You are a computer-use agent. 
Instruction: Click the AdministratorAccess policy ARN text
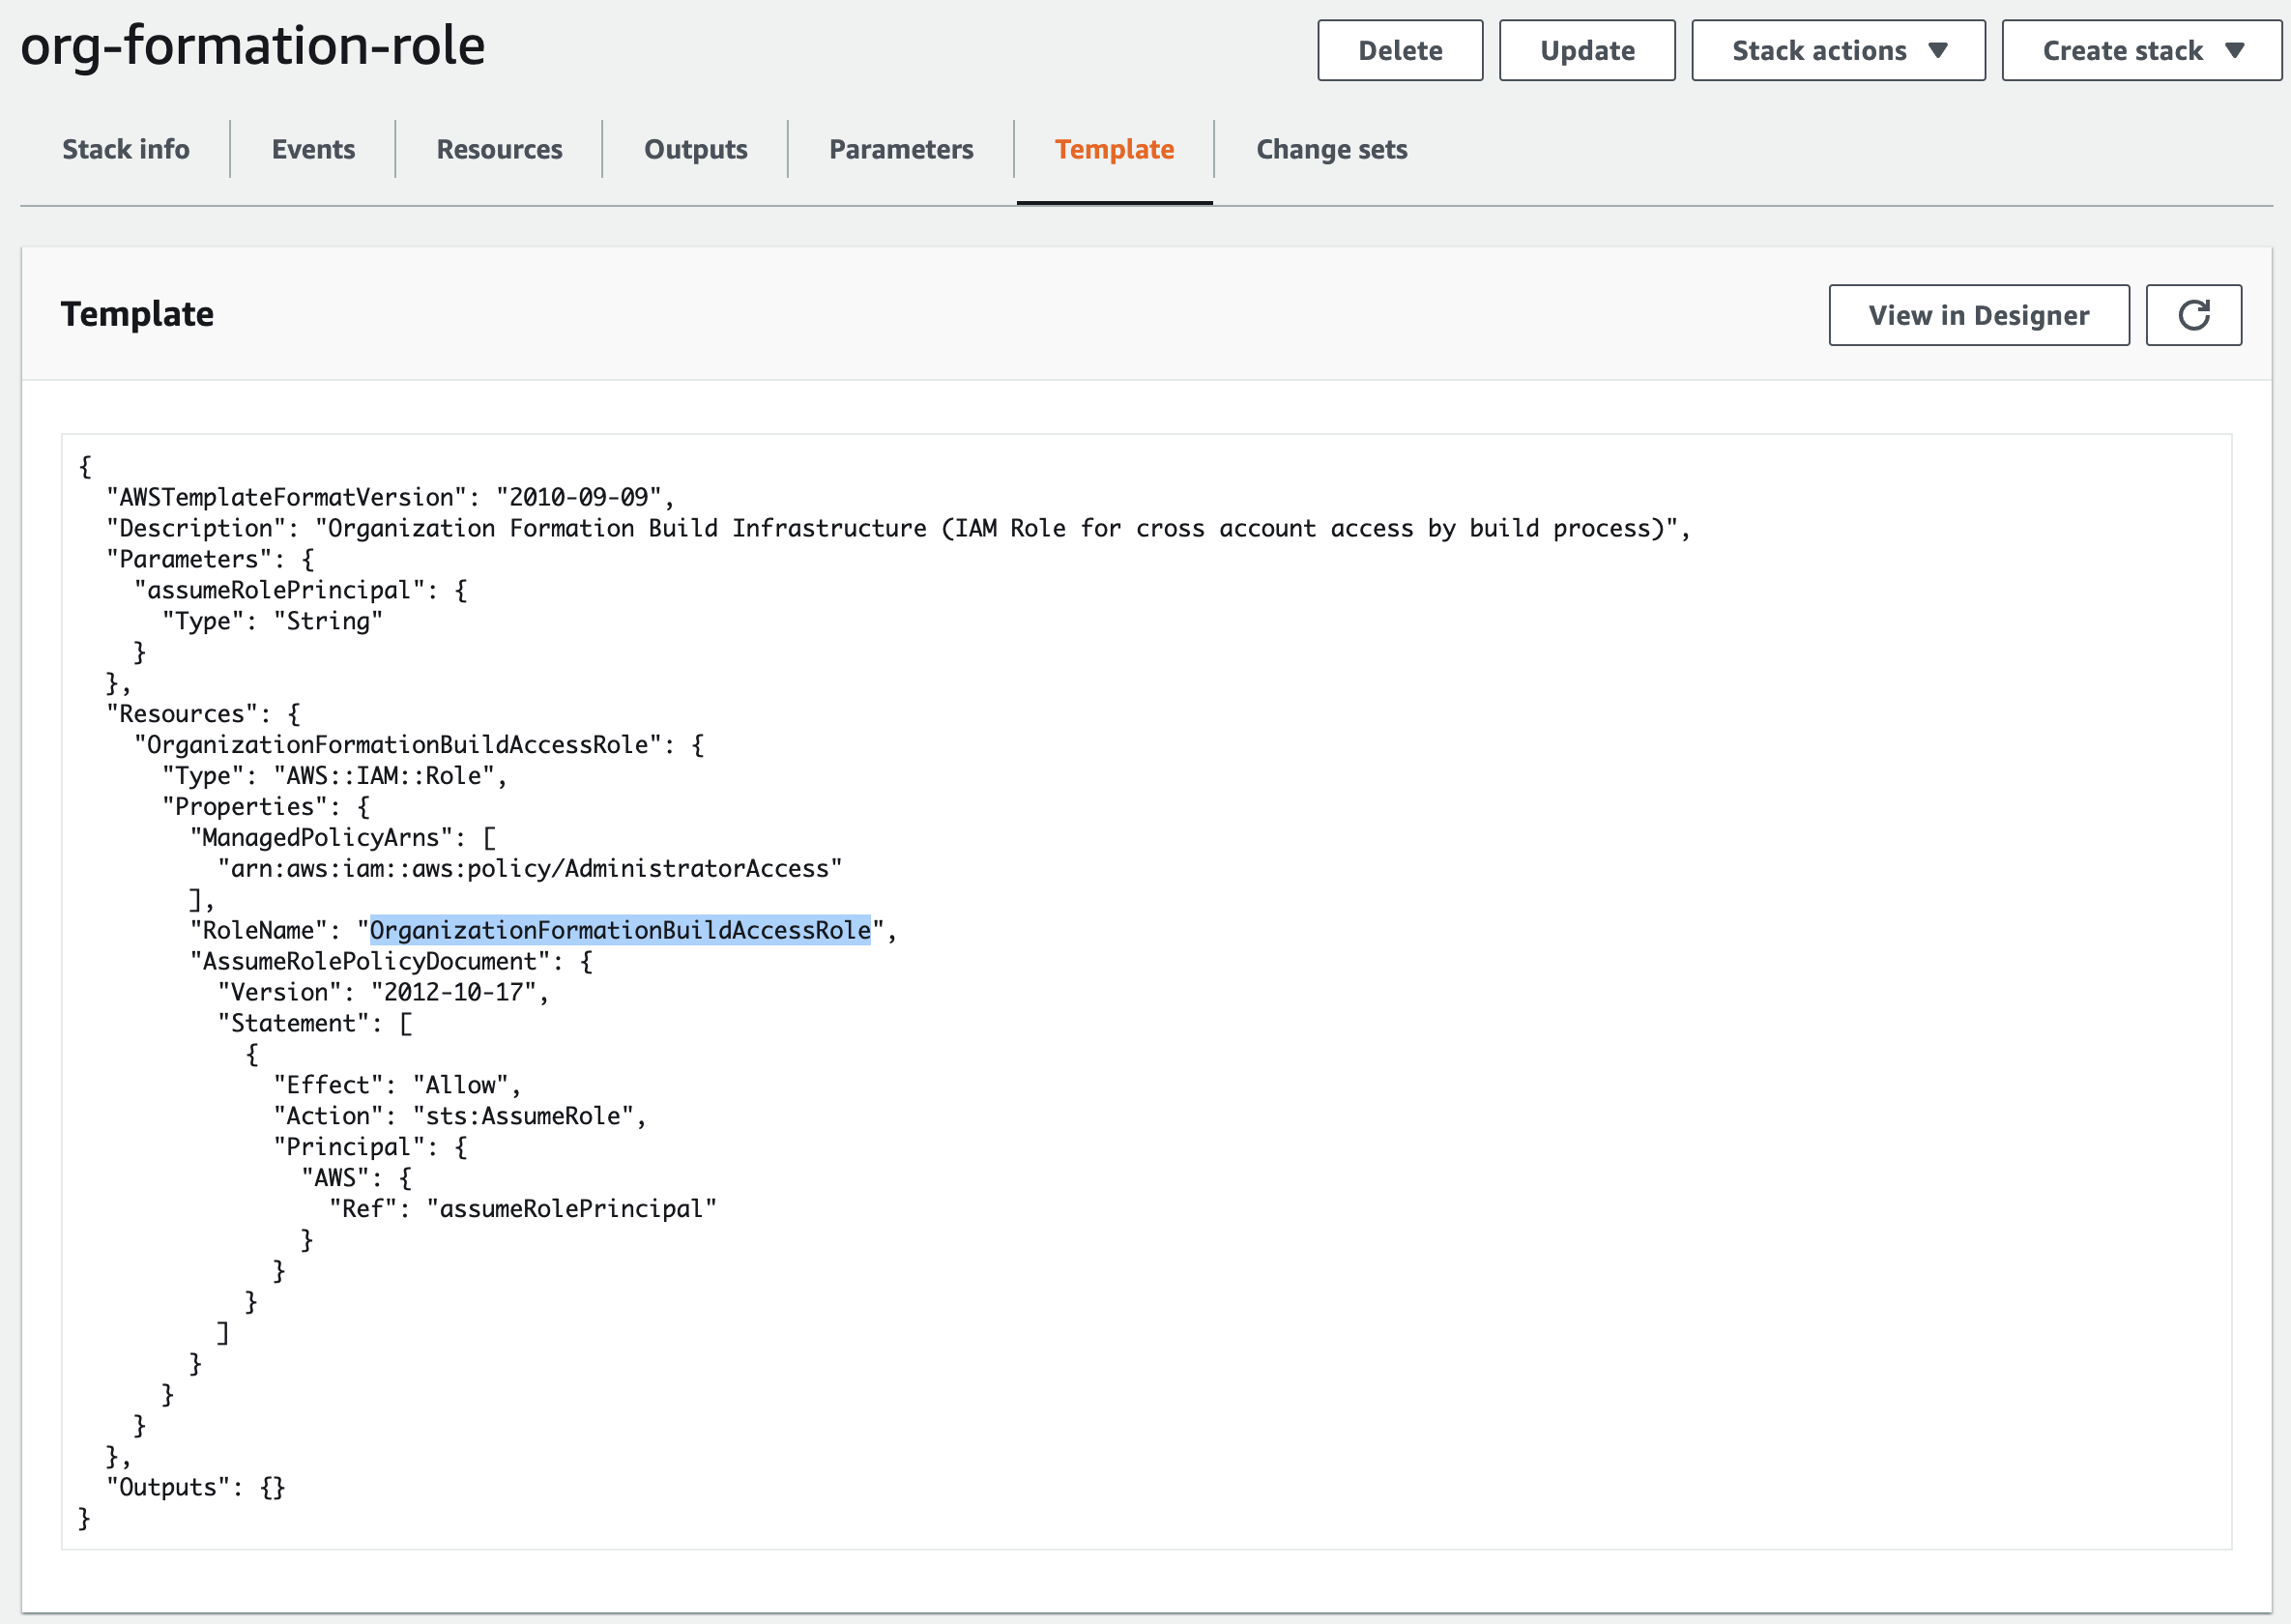pos(530,868)
